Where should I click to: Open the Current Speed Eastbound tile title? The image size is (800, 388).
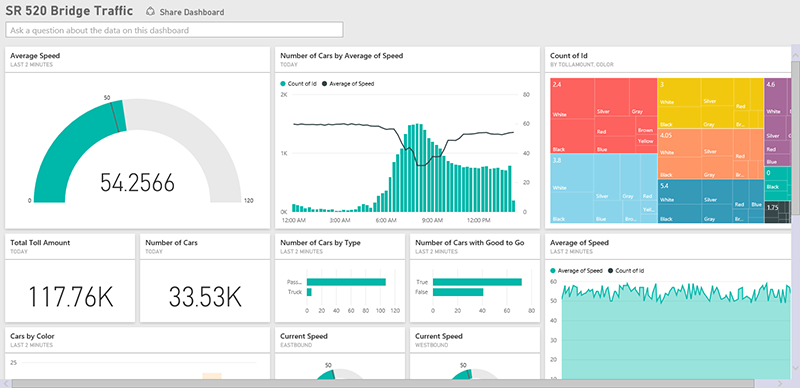304,336
